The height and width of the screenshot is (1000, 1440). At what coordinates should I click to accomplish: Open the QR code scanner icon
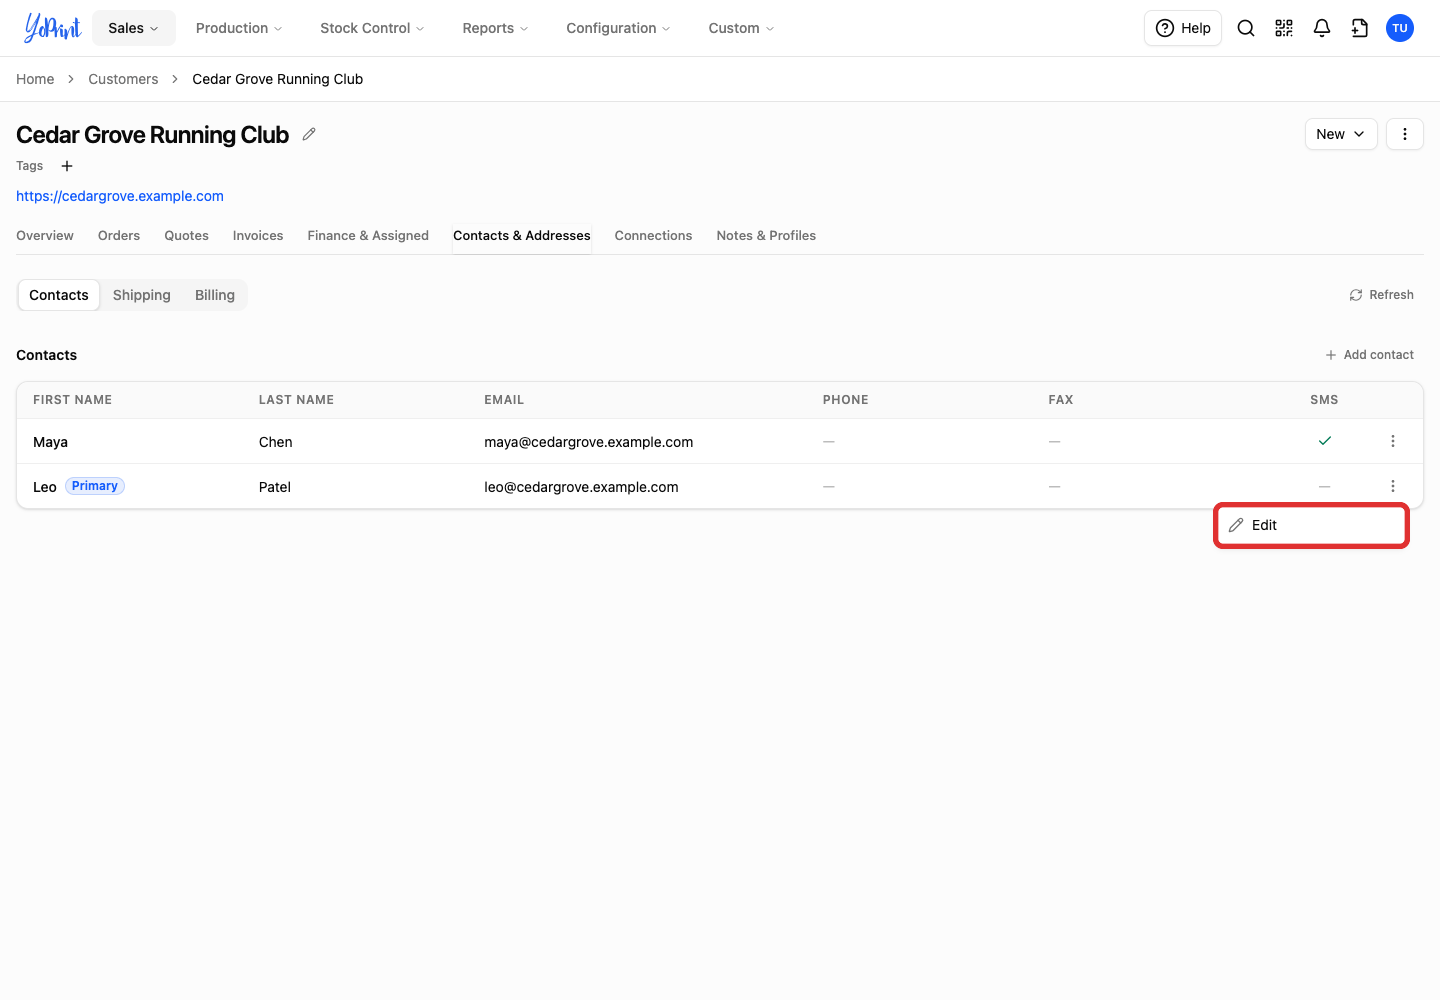1284,28
